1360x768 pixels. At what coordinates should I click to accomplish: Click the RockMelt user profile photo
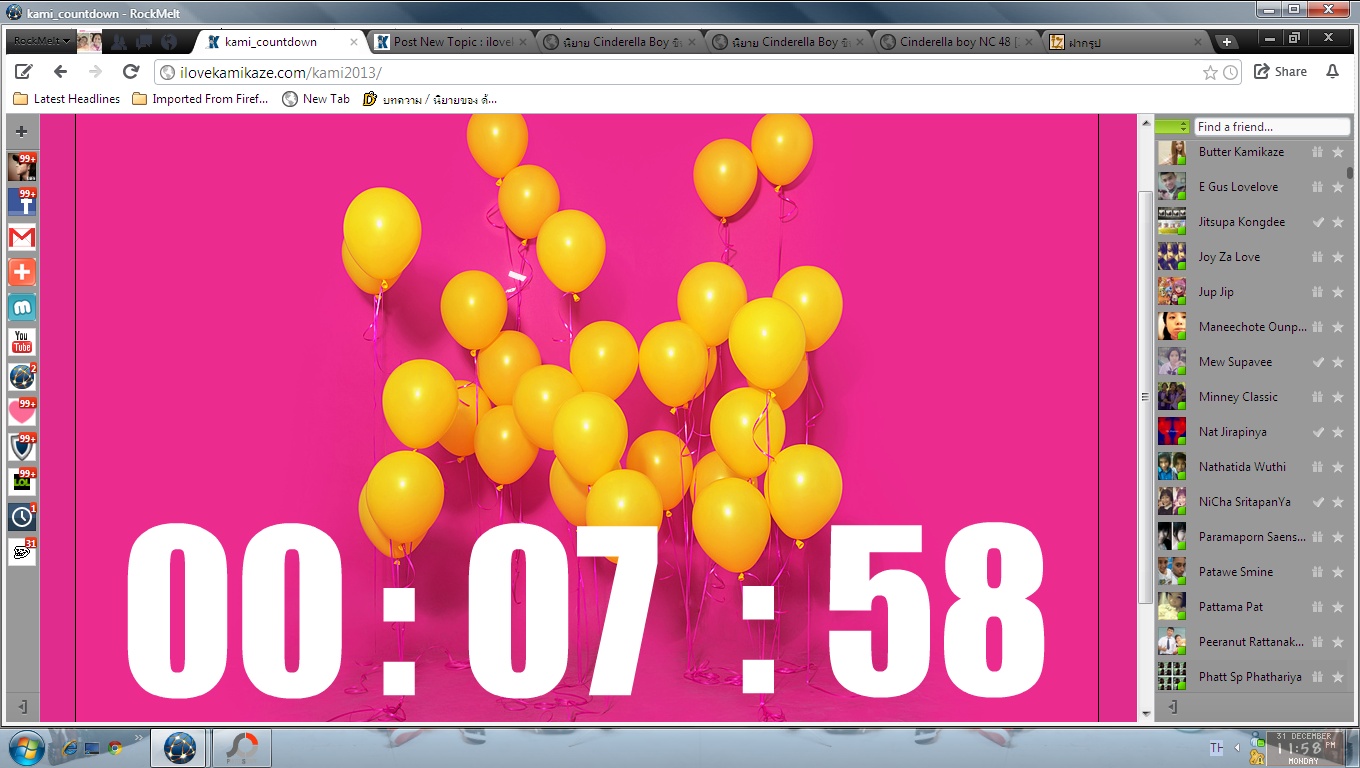pyautogui.click(x=89, y=42)
